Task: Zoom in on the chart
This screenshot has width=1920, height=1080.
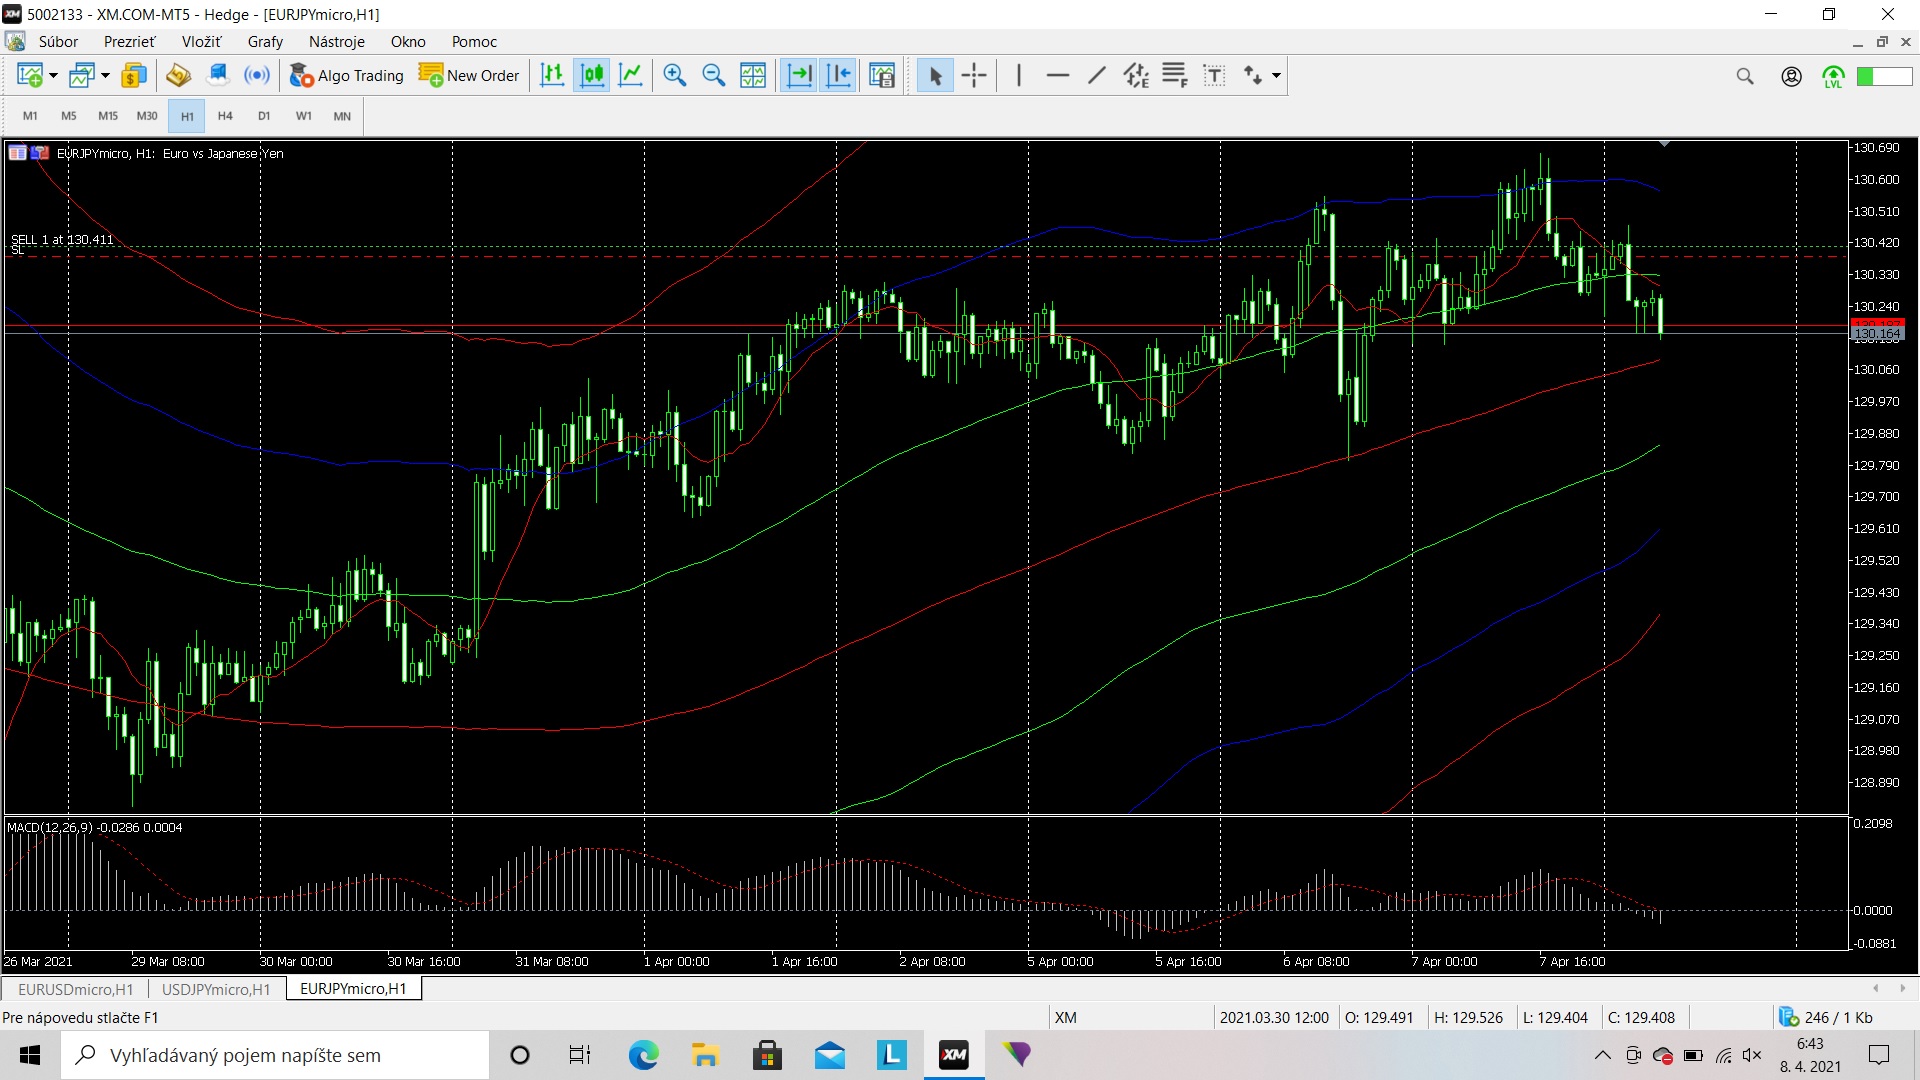Action: pos(675,75)
